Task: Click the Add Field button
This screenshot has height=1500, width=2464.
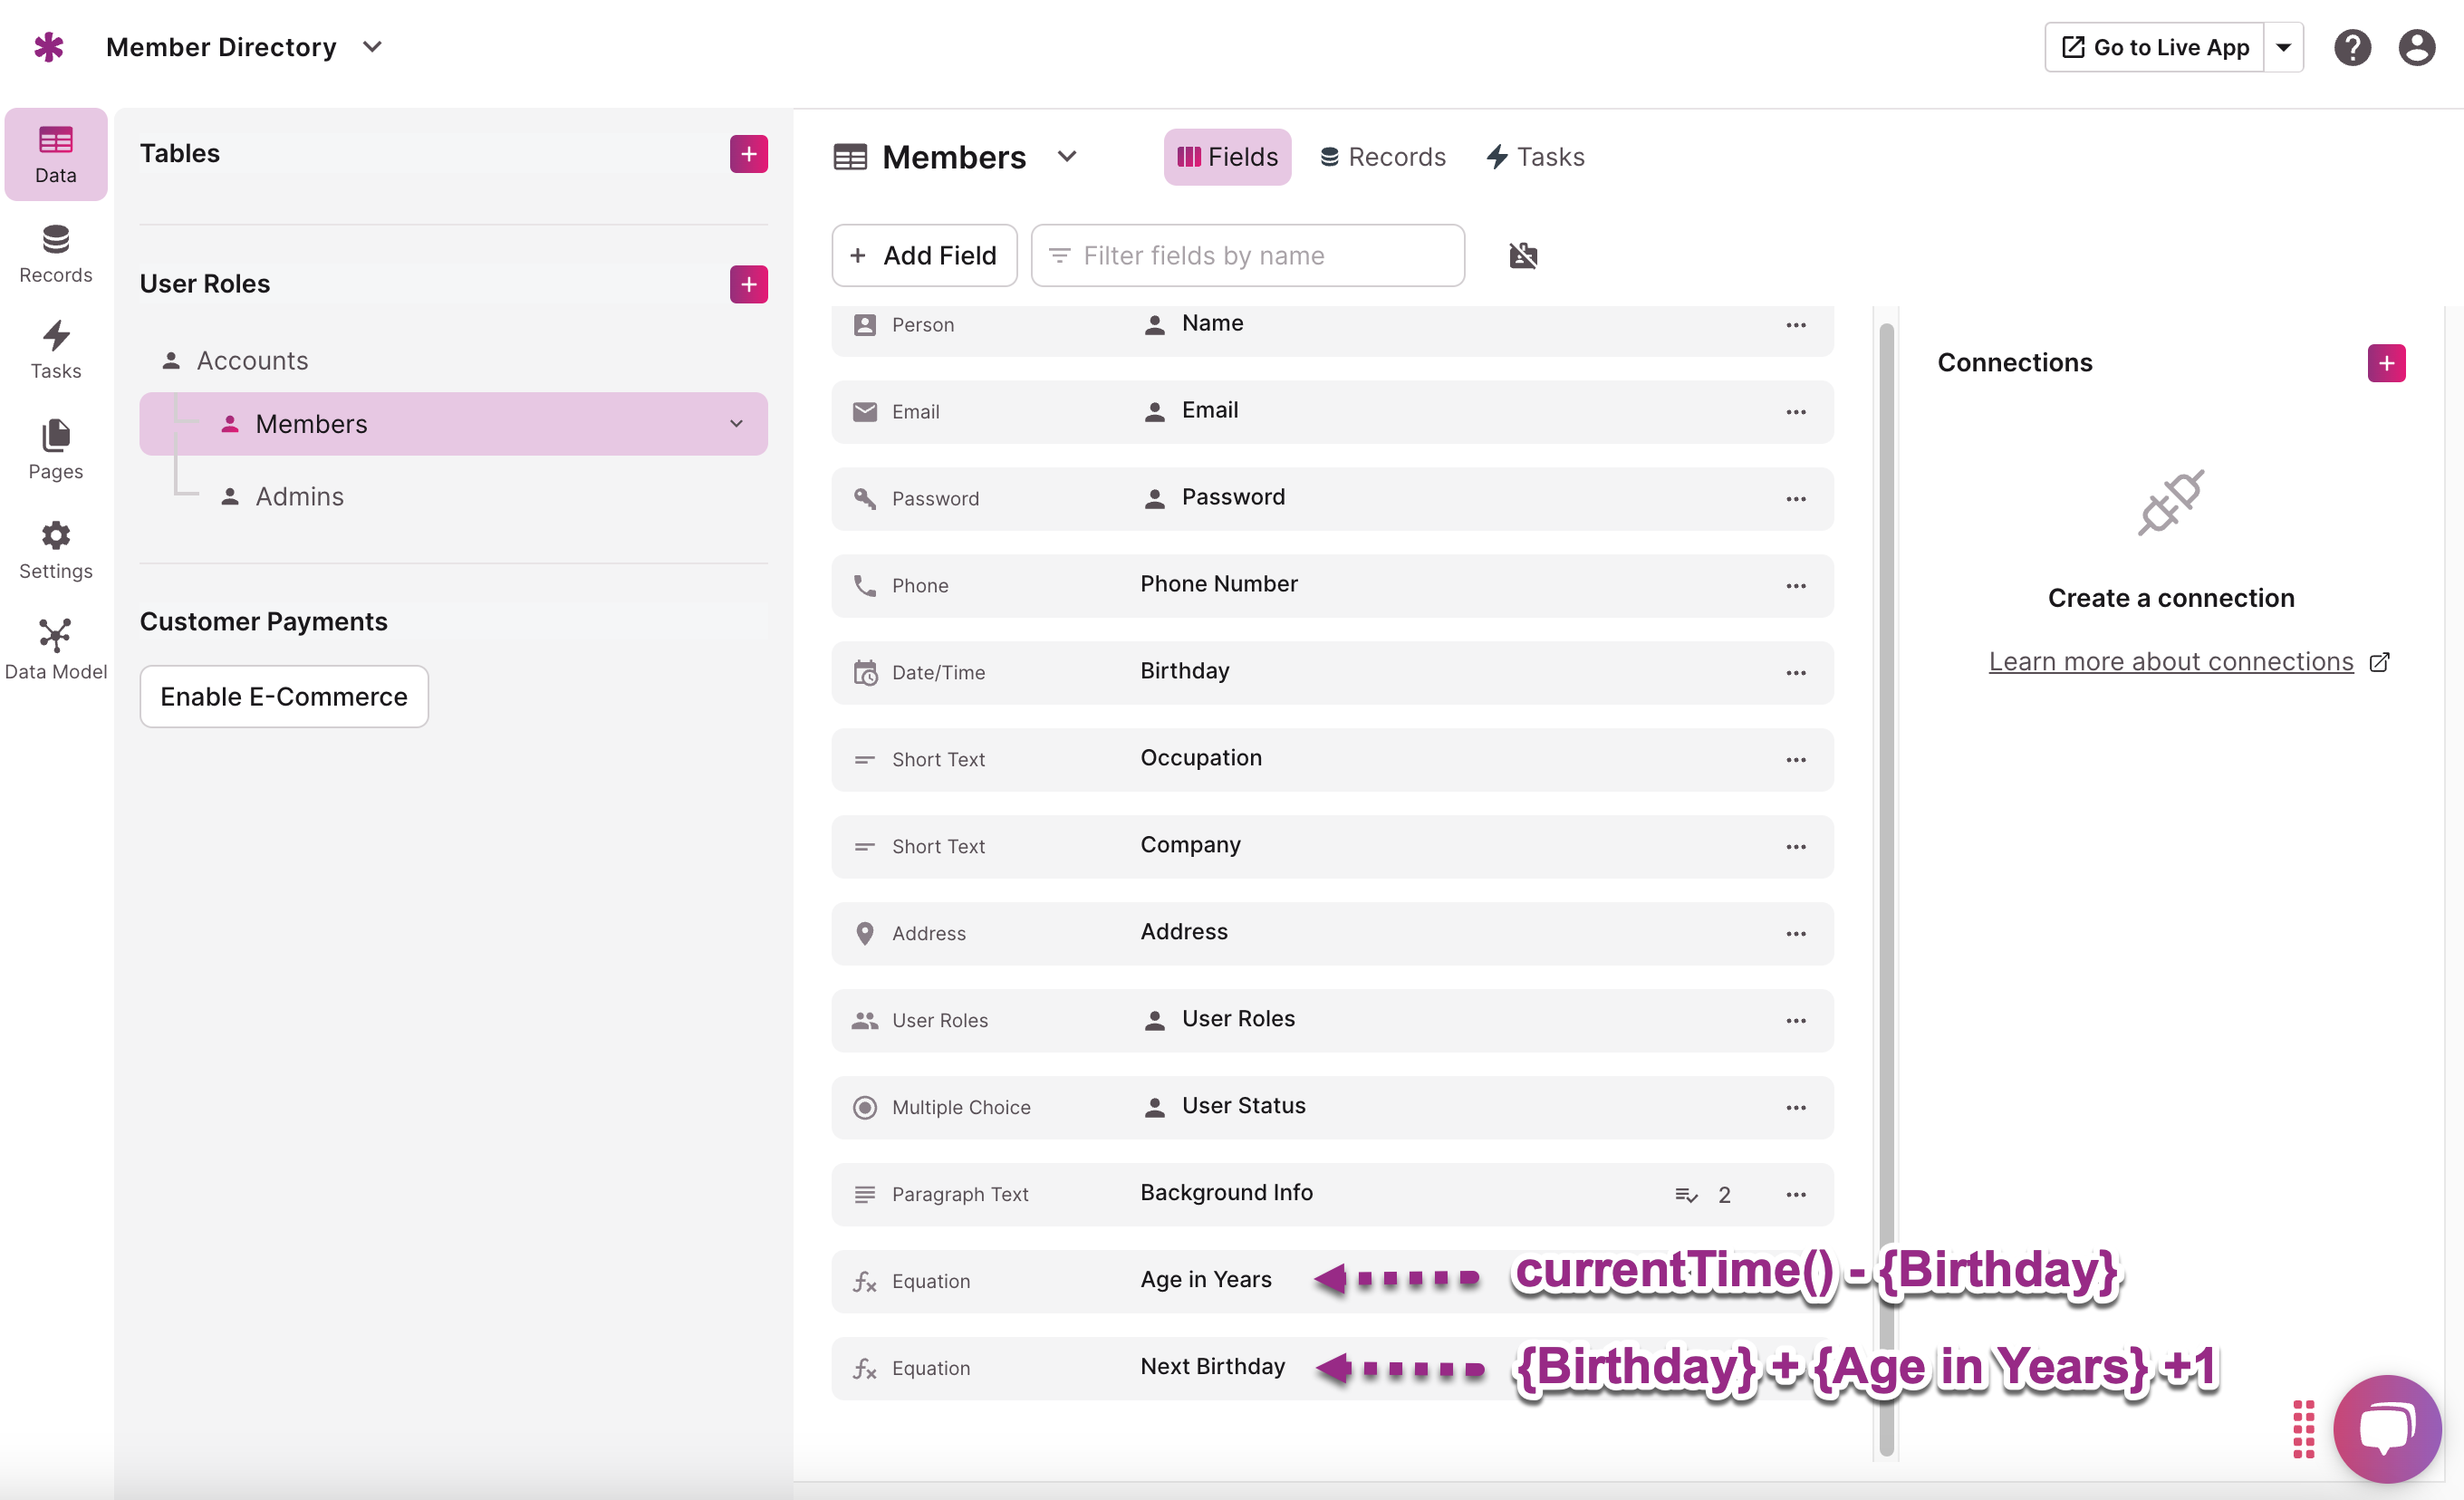Action: [924, 256]
